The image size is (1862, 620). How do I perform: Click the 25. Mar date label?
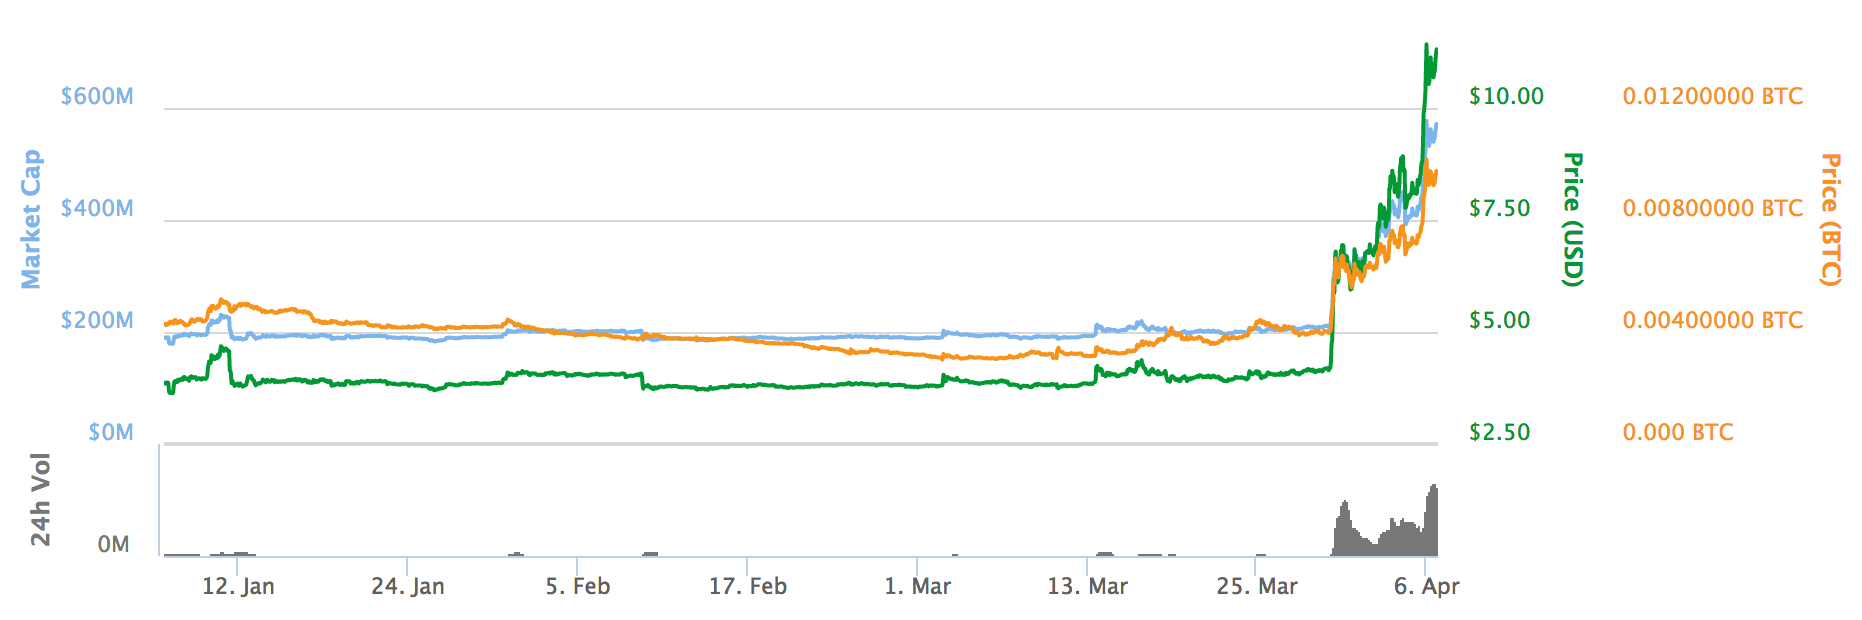[1257, 587]
